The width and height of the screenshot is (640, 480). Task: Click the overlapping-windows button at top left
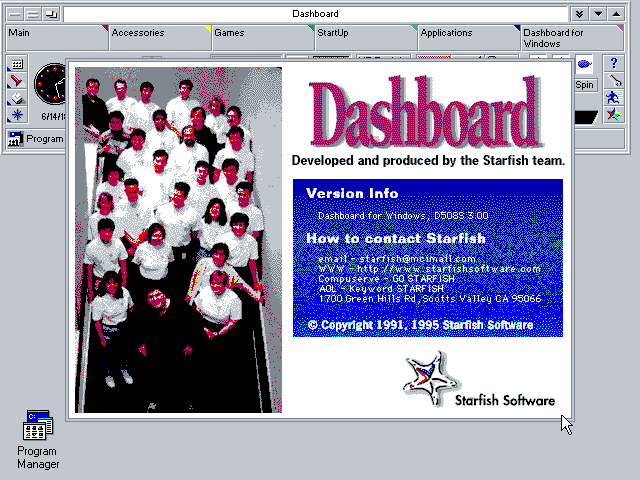click(x=51, y=14)
